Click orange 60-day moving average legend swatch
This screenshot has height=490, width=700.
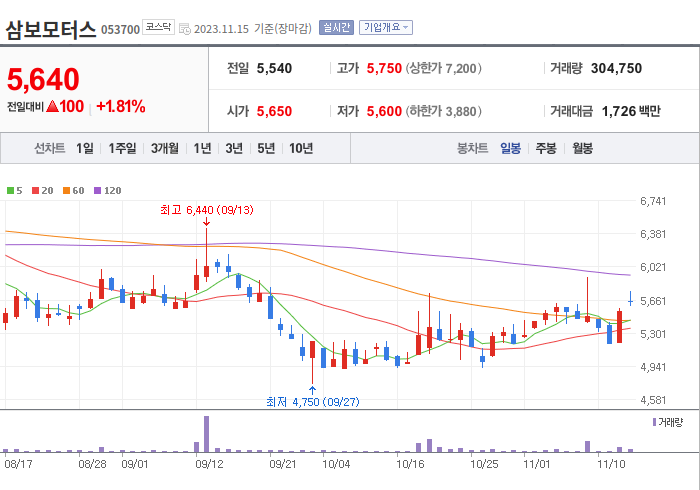(x=67, y=191)
